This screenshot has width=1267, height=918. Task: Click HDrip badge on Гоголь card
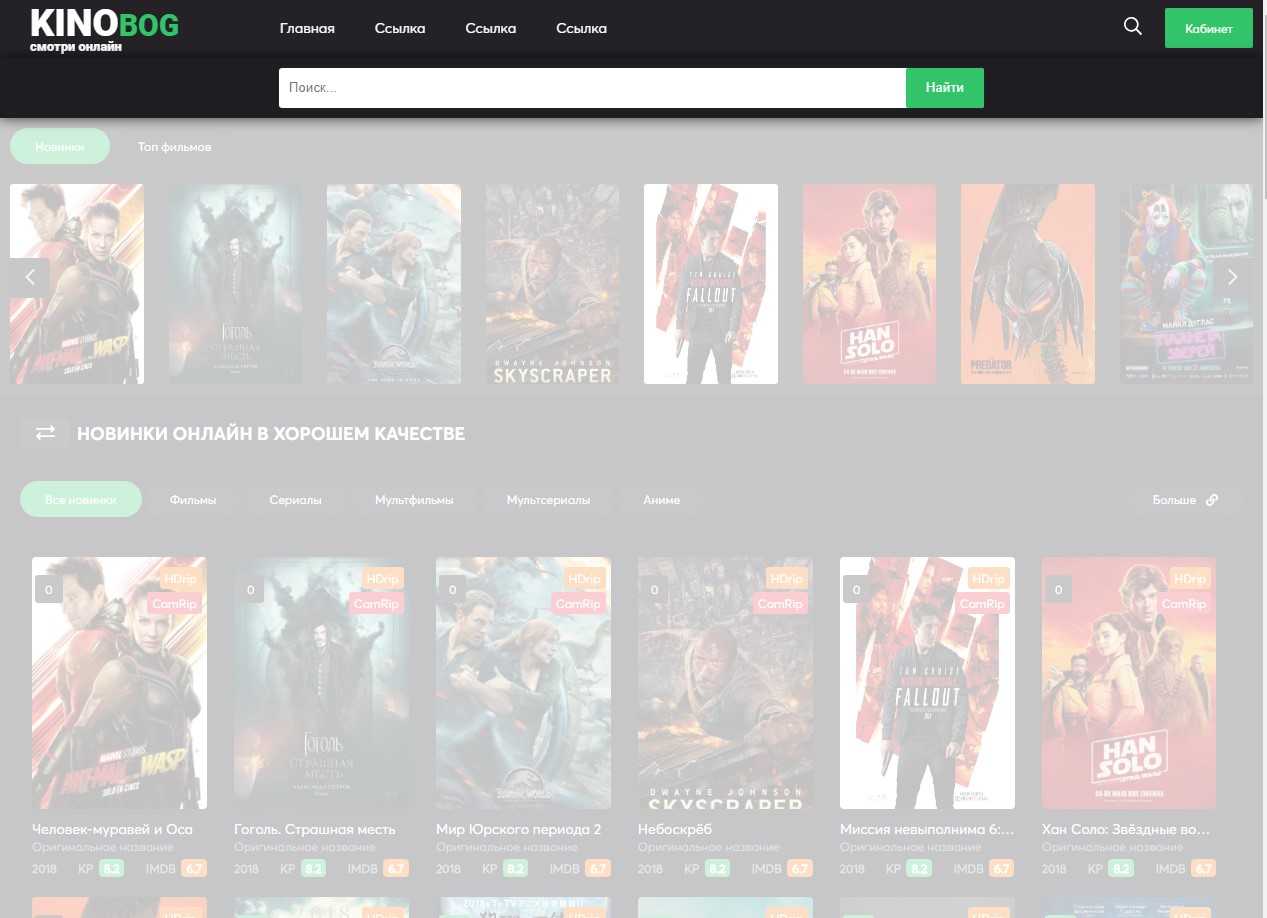click(382, 579)
